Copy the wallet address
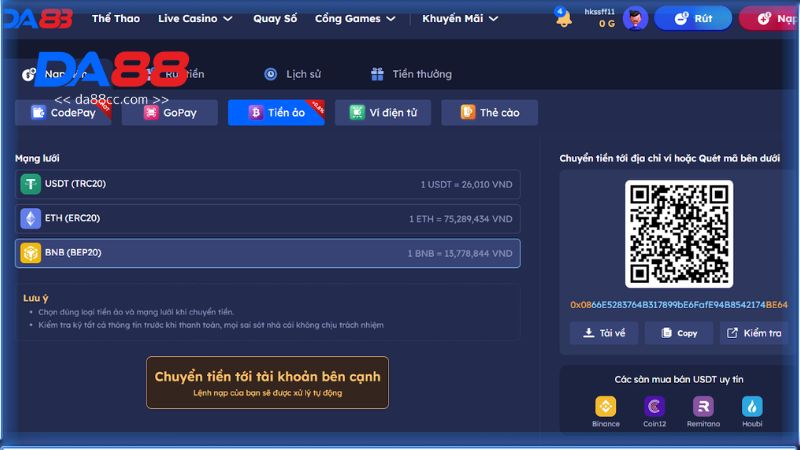This screenshot has height=450, width=800. (679, 333)
